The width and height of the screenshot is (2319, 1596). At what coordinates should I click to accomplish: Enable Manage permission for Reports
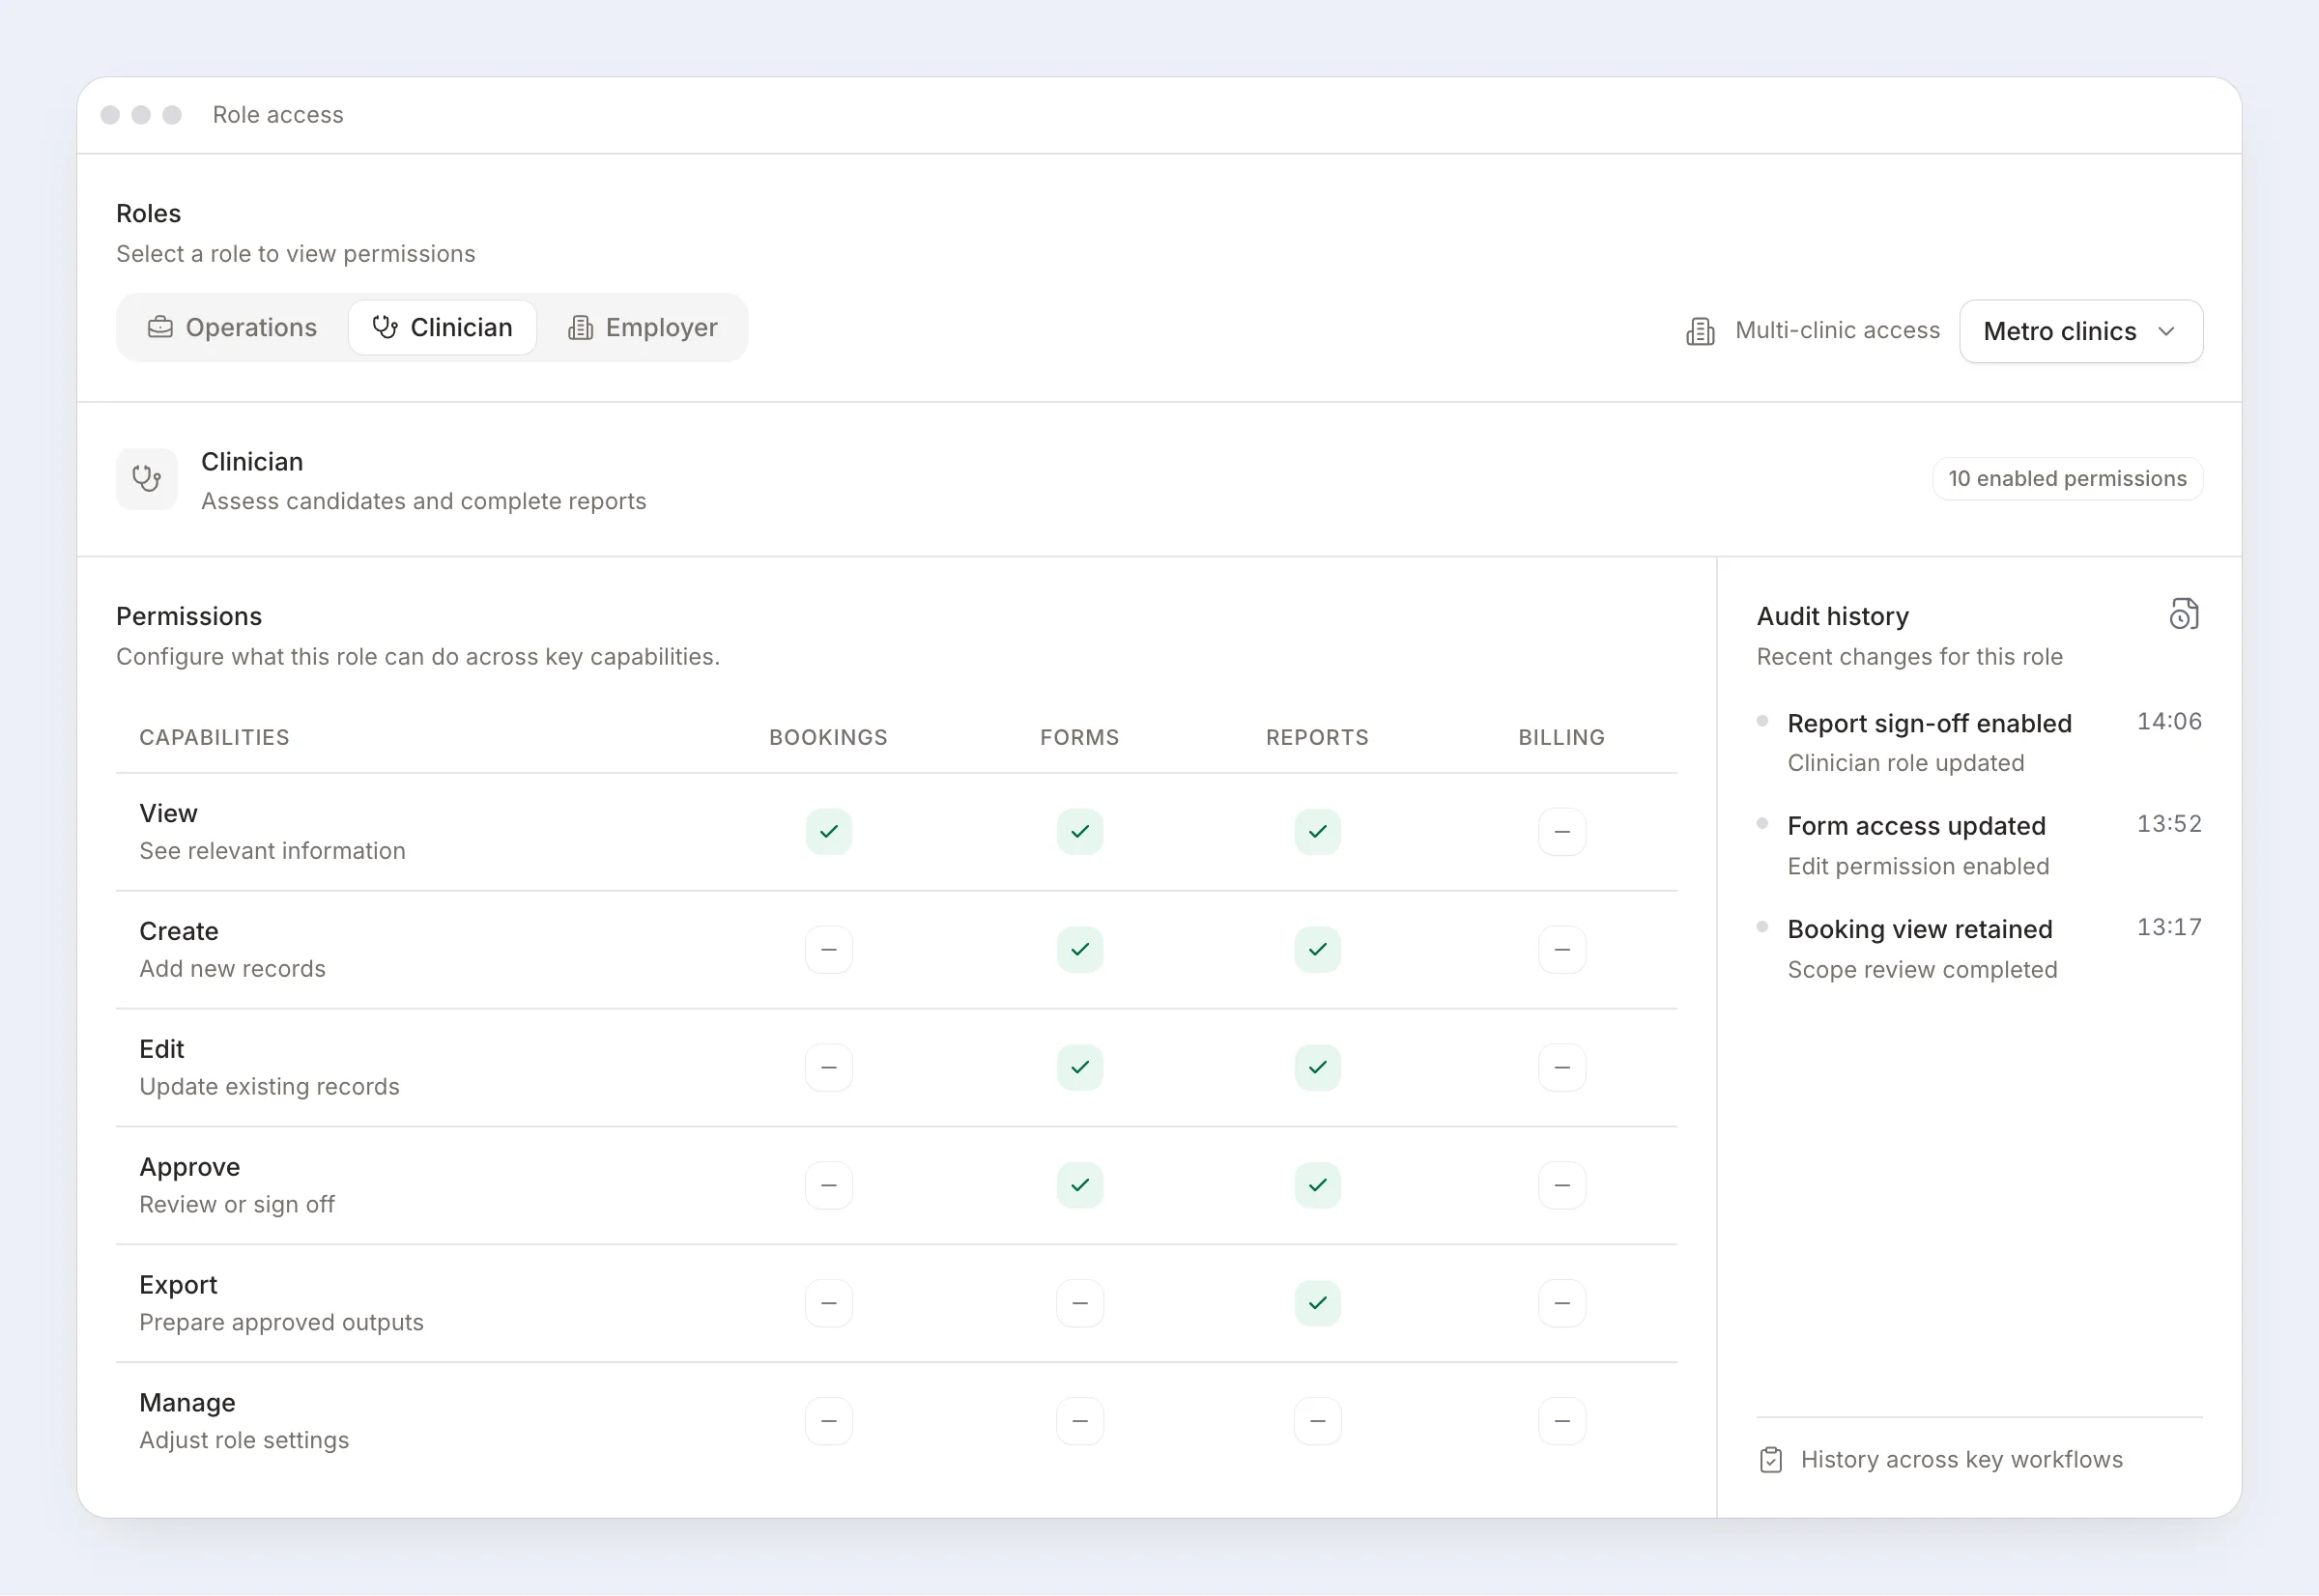(x=1318, y=1422)
